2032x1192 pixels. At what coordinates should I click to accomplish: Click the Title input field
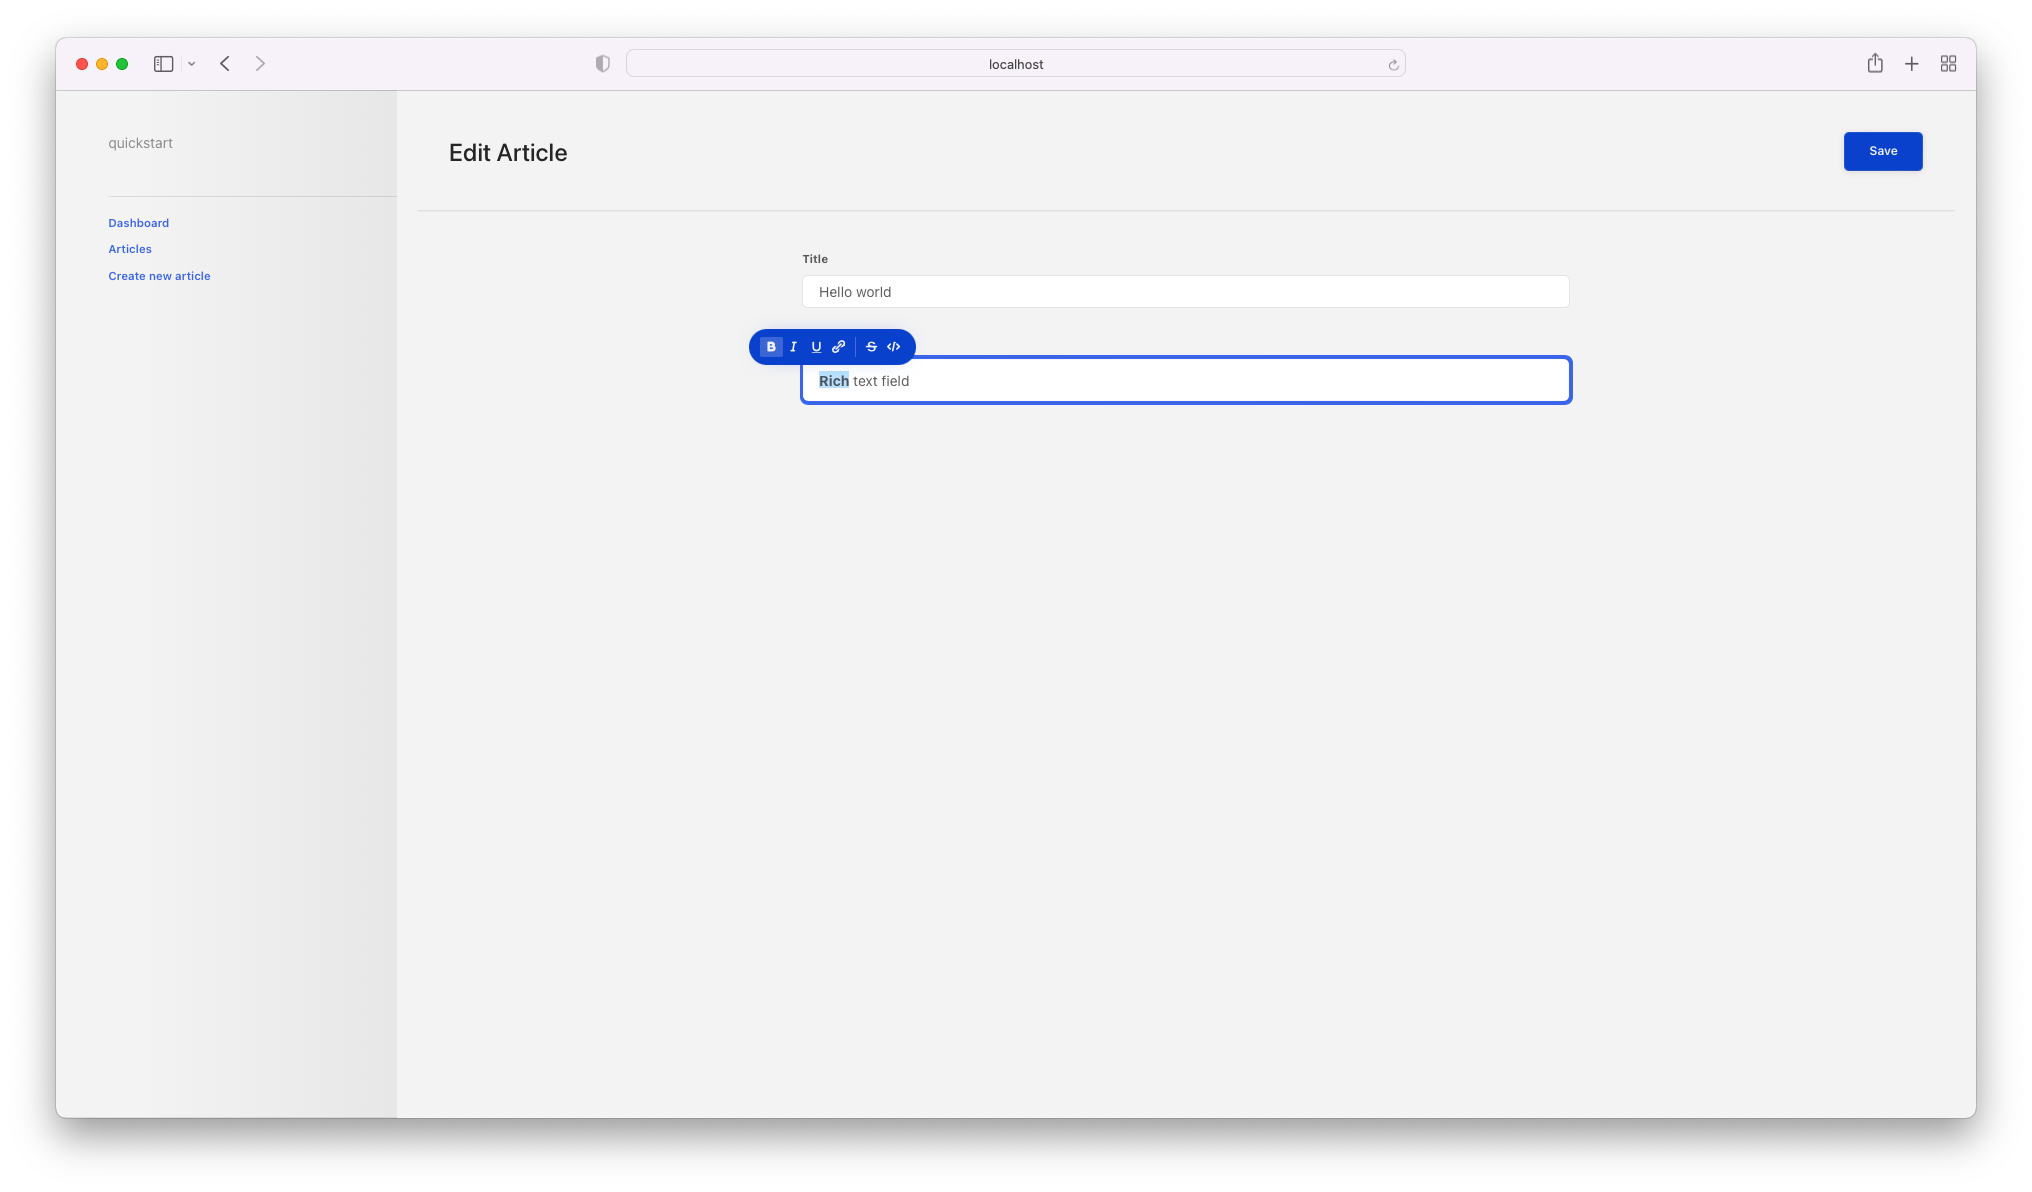tap(1185, 292)
